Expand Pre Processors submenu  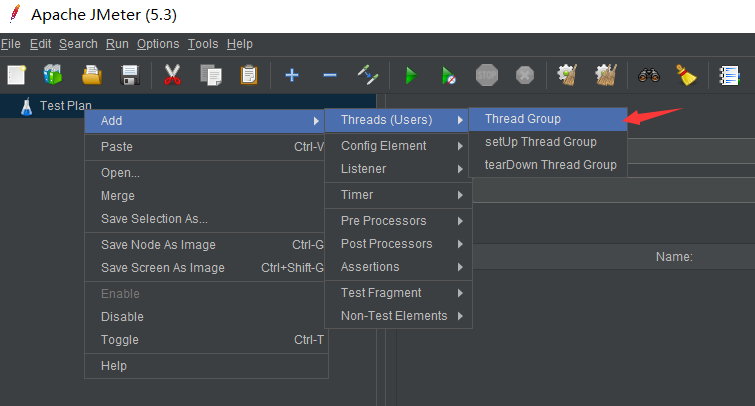(397, 221)
